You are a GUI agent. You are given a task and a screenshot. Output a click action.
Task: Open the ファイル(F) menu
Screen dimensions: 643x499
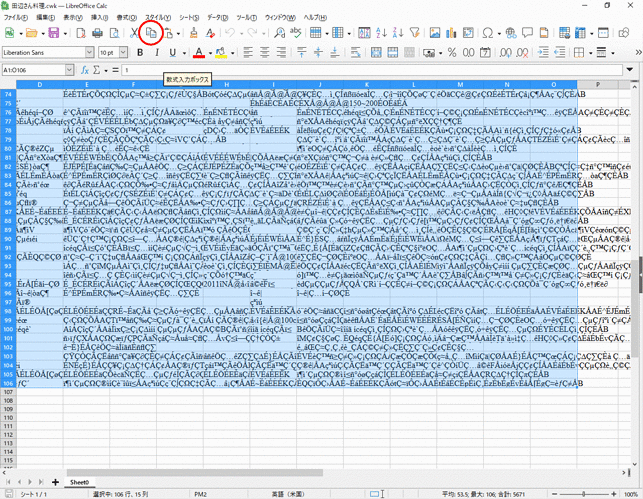16,18
